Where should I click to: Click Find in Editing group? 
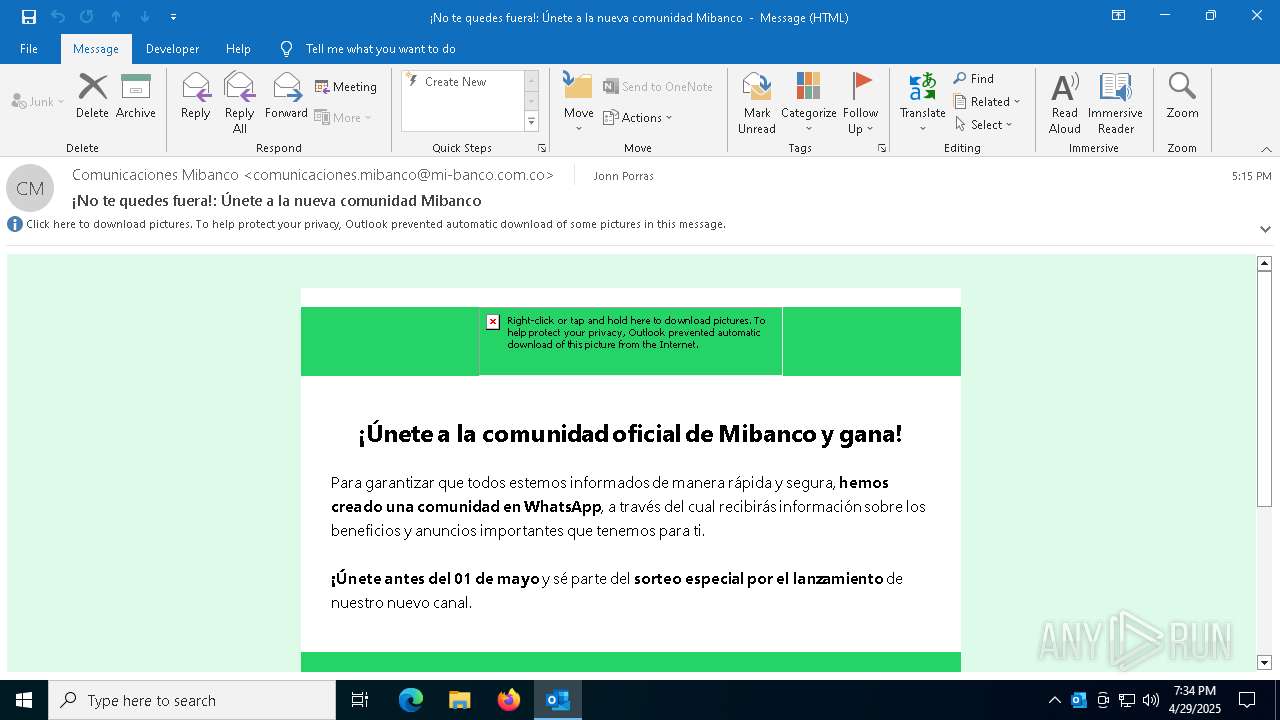(974, 78)
